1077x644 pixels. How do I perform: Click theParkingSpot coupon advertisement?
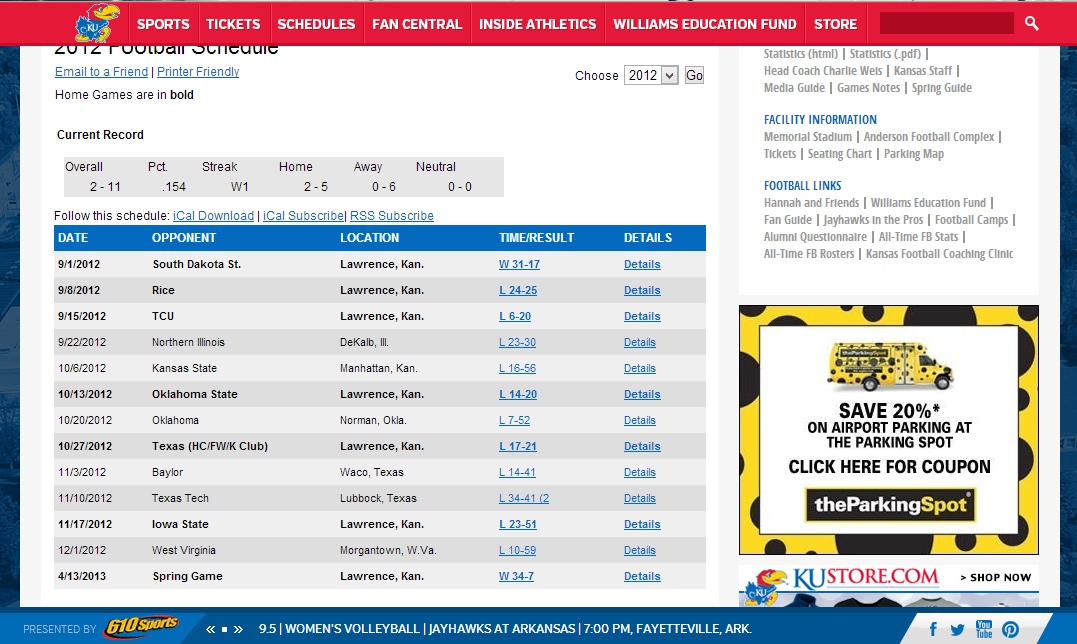(889, 430)
